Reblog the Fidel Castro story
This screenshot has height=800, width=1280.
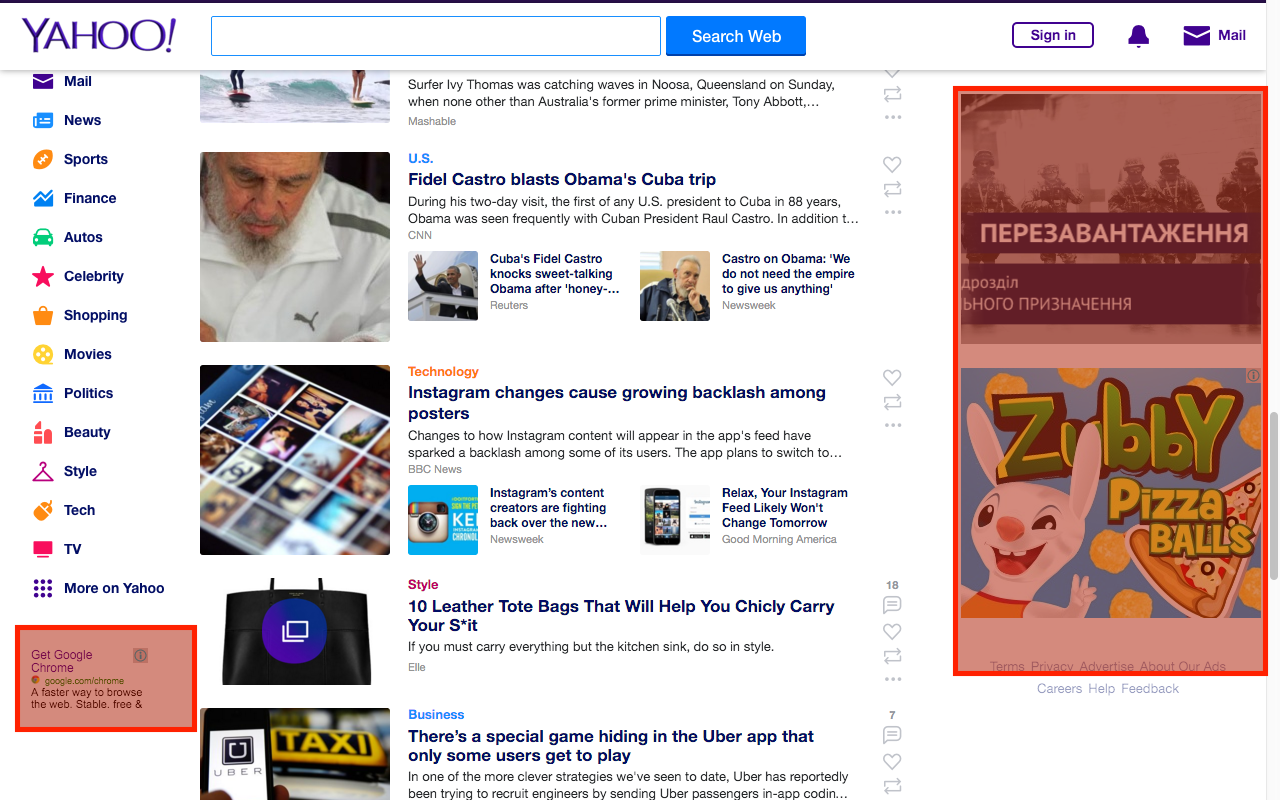893,189
